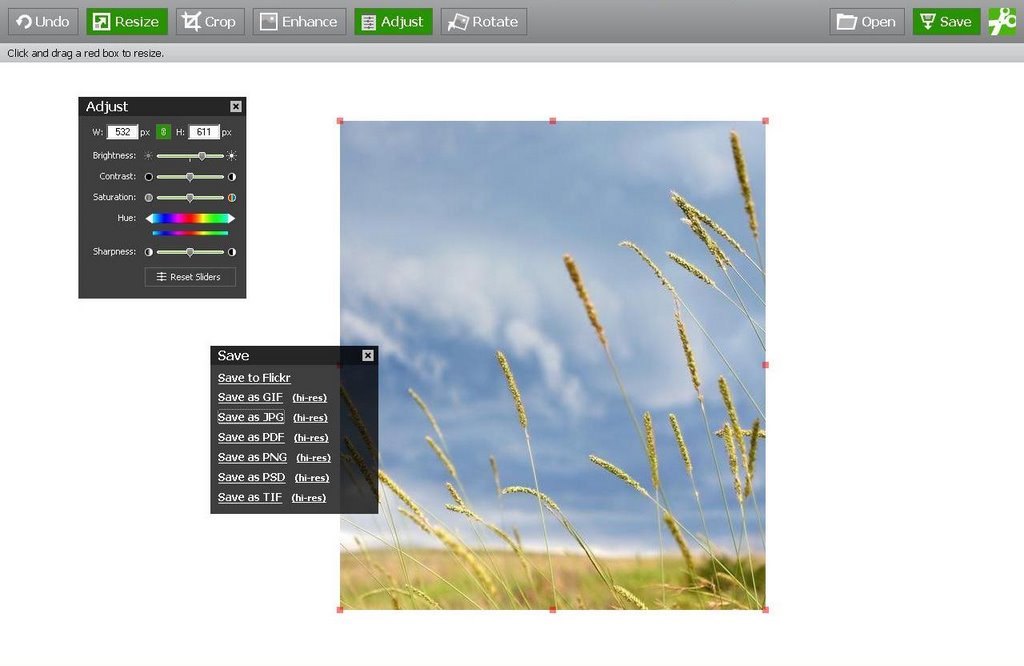
Task: Click the hi-res link next to TIF
Action: pos(308,498)
